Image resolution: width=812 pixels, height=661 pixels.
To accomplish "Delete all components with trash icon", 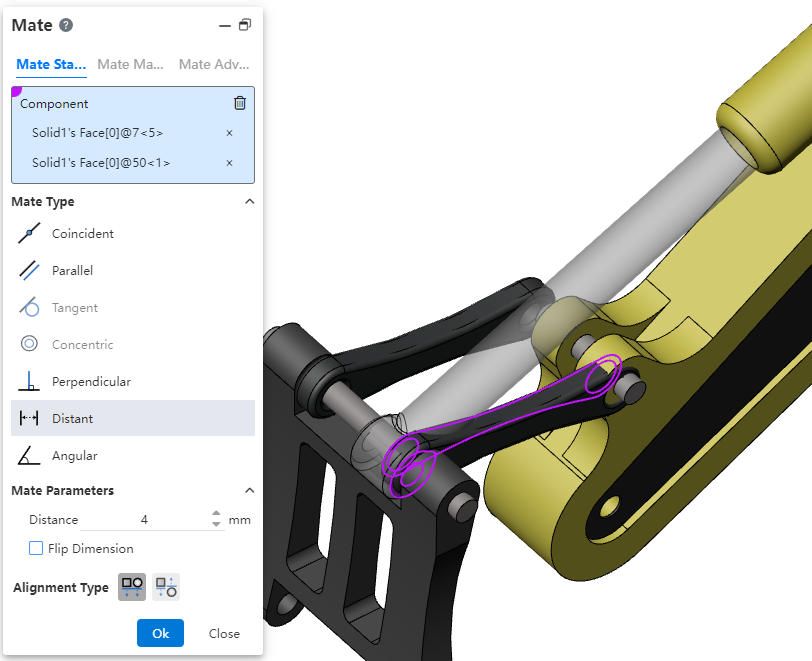I will pos(240,103).
